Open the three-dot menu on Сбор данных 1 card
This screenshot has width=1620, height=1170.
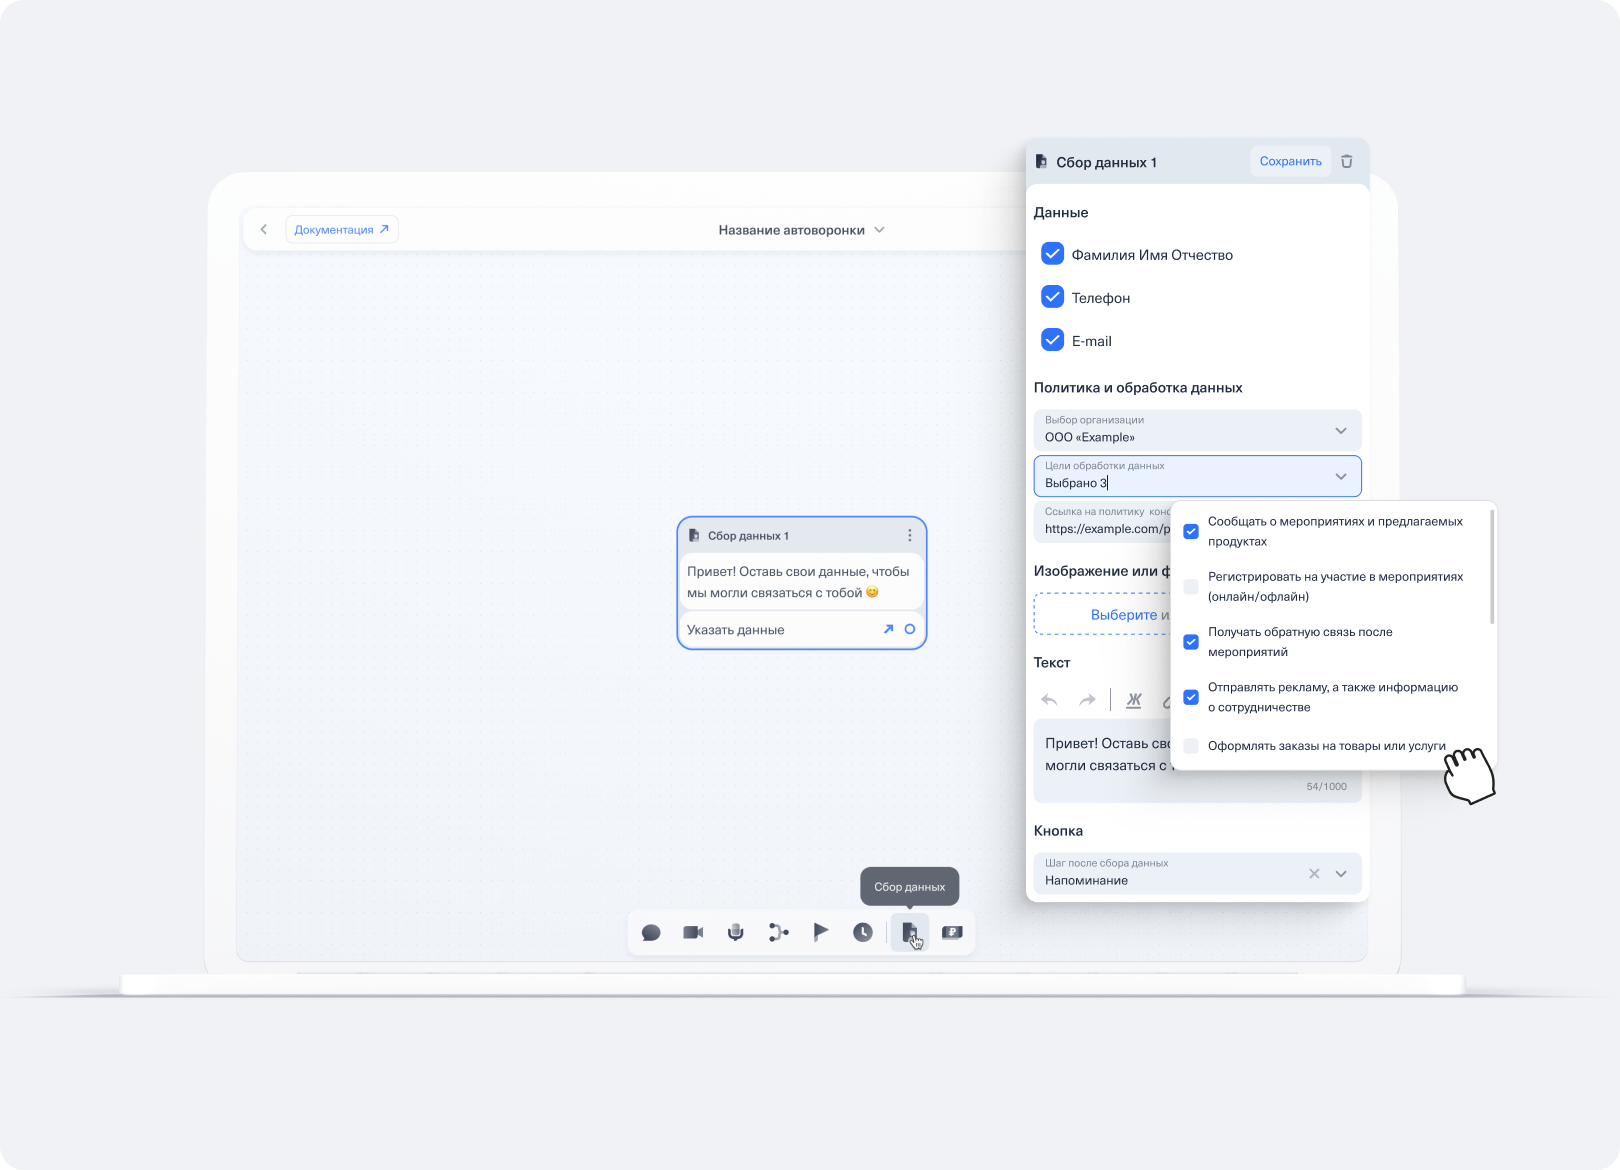click(909, 536)
